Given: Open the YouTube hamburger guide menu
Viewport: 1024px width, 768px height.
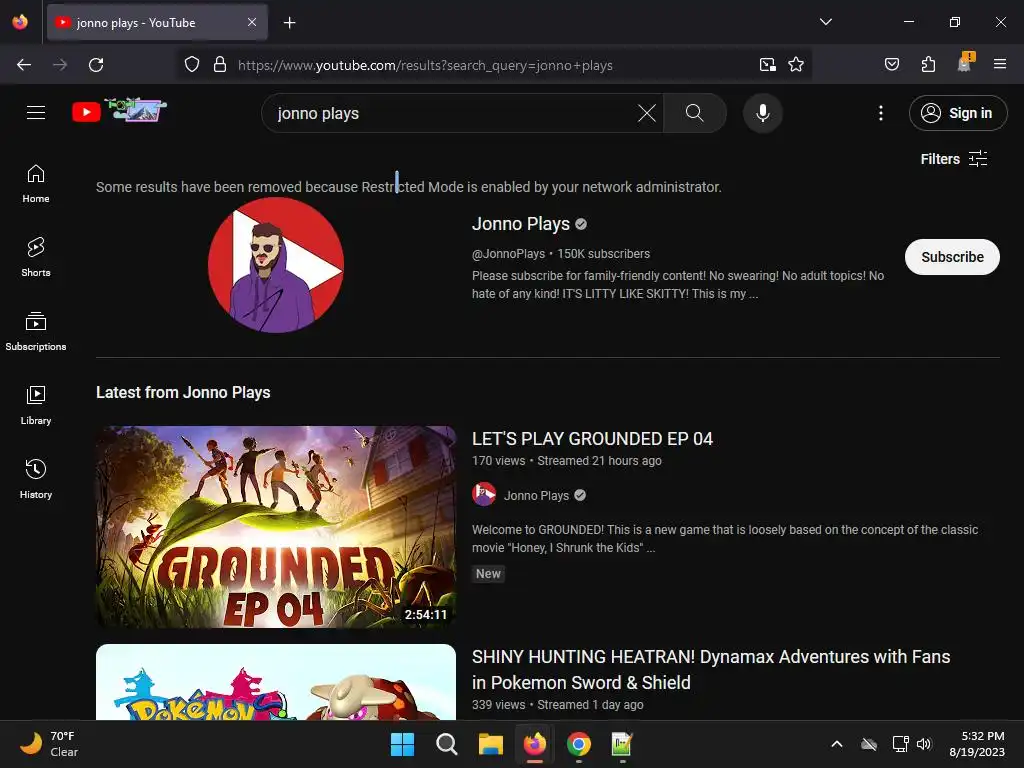Looking at the screenshot, I should 36,112.
